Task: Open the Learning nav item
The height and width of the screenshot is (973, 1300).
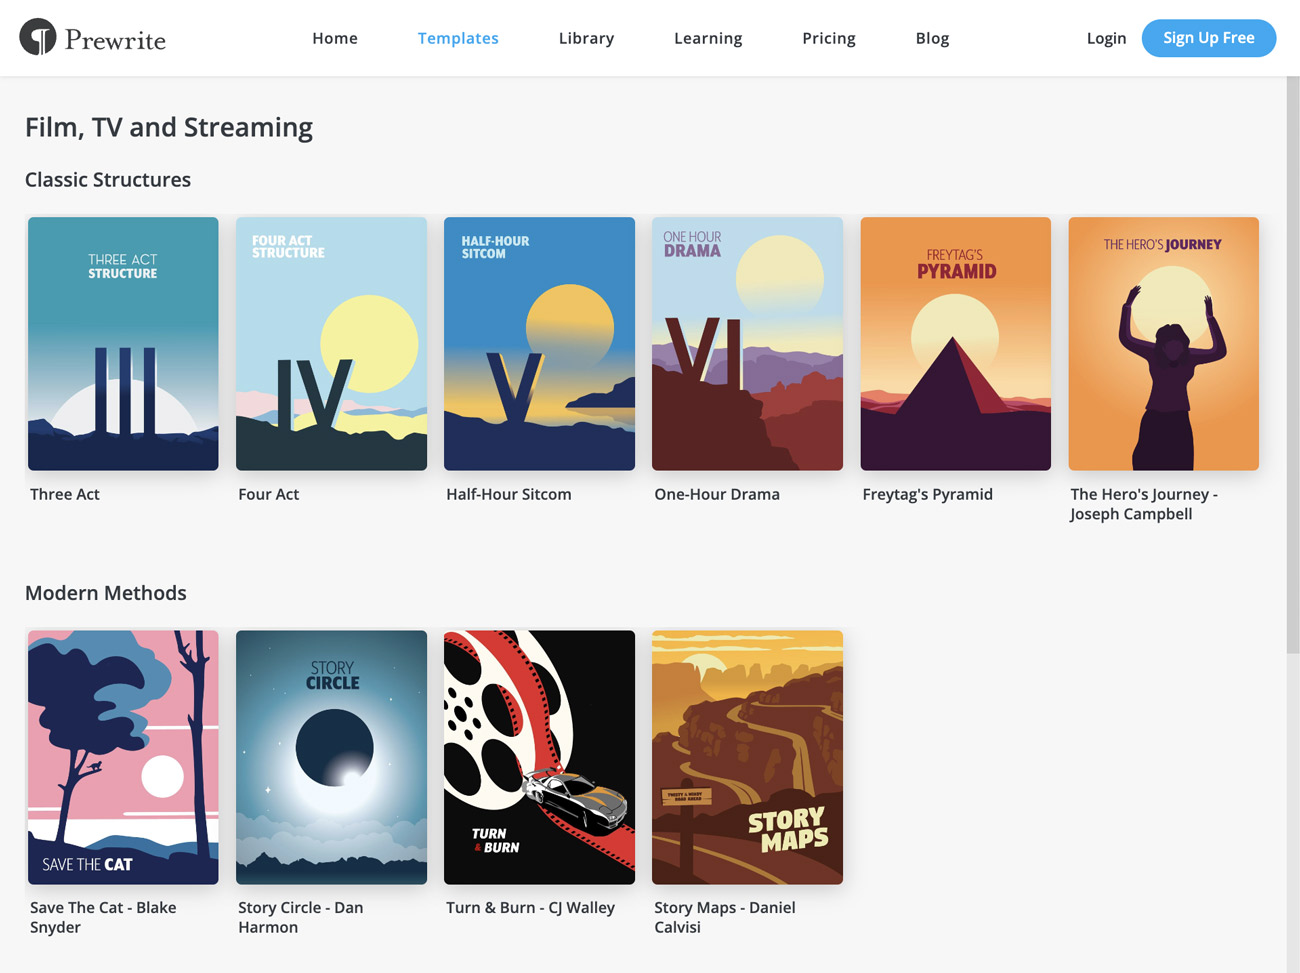Action: tap(708, 38)
